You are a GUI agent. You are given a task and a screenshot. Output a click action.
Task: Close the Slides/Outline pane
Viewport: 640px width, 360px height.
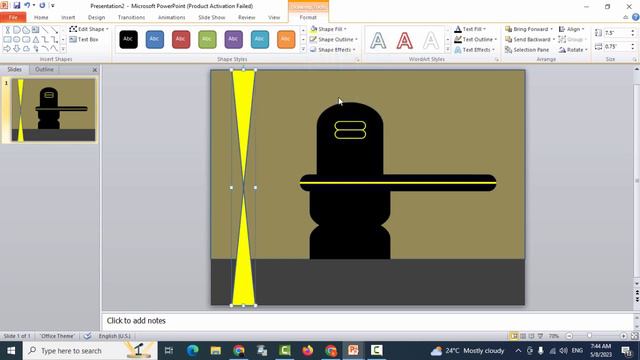pyautogui.click(x=95, y=70)
